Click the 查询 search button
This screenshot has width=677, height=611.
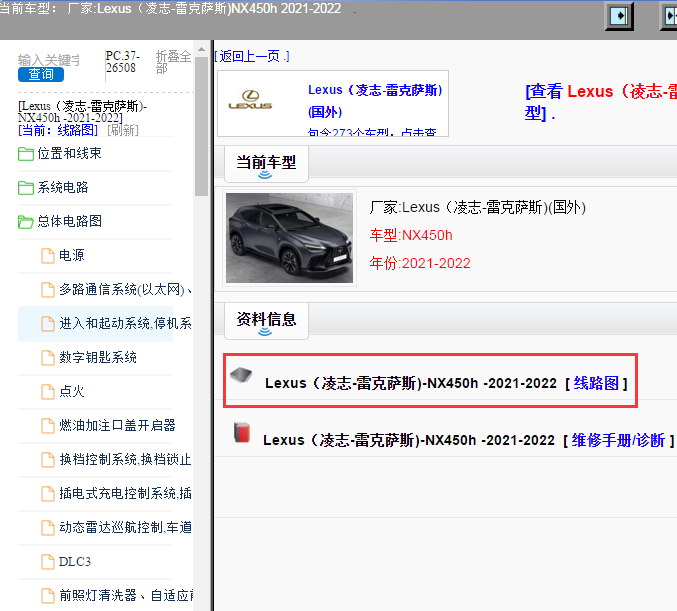(41, 74)
